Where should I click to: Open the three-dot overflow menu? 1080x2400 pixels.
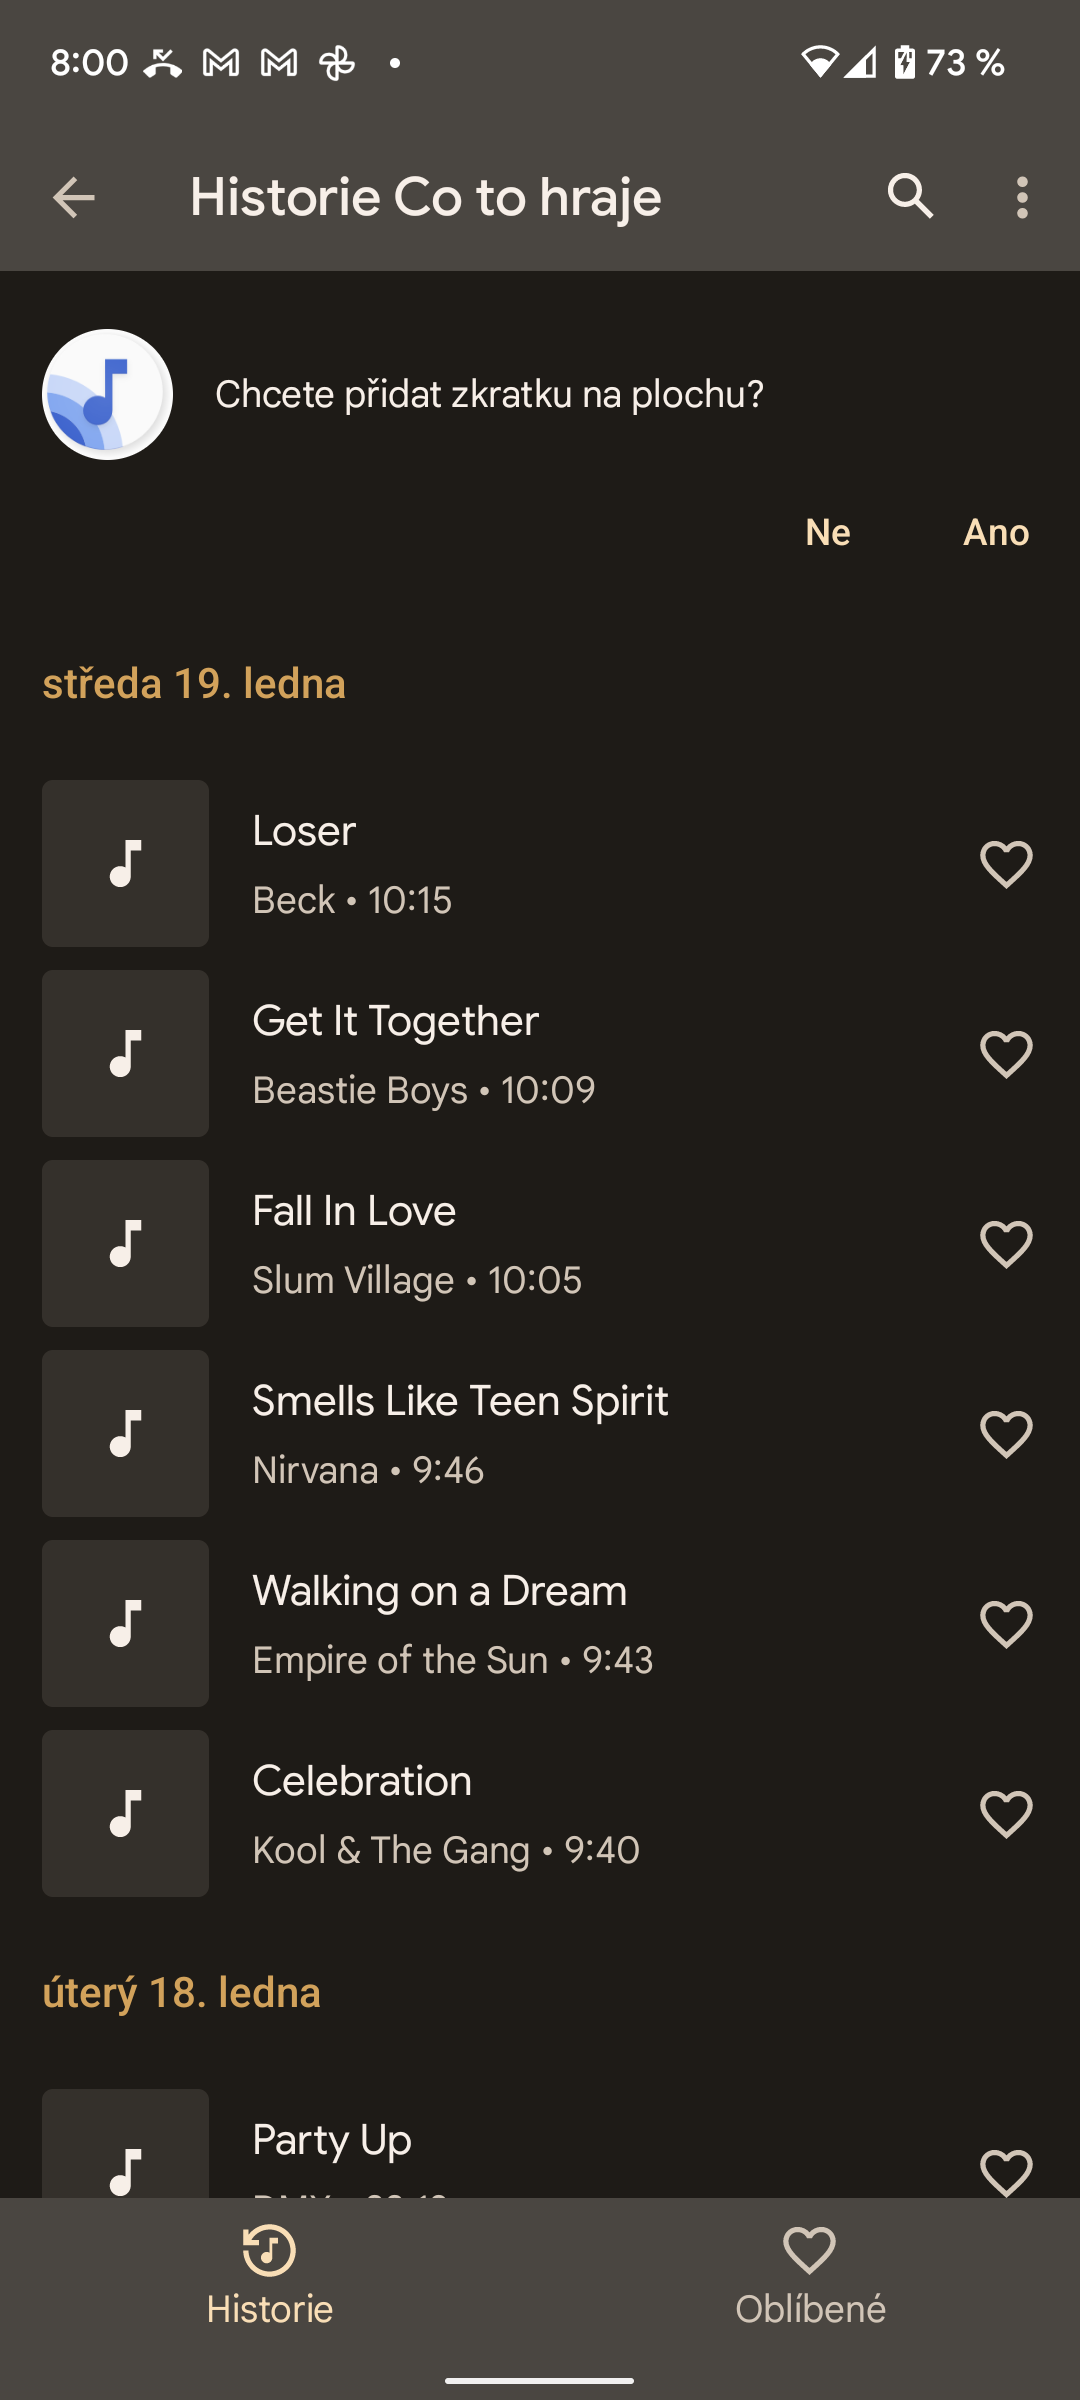pyautogui.click(x=1021, y=197)
